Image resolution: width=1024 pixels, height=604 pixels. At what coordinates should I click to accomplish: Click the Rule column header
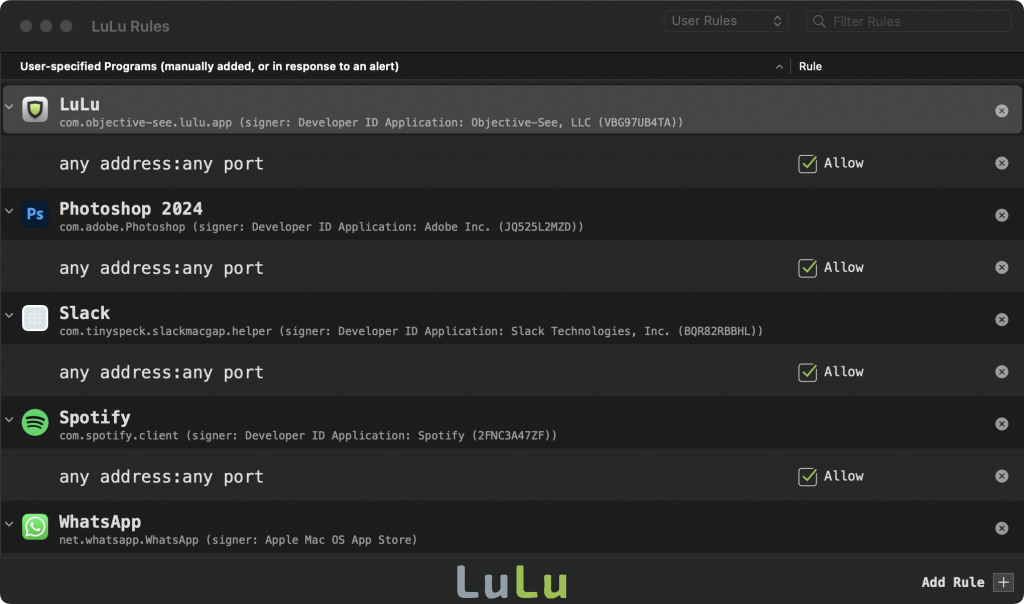point(810,67)
